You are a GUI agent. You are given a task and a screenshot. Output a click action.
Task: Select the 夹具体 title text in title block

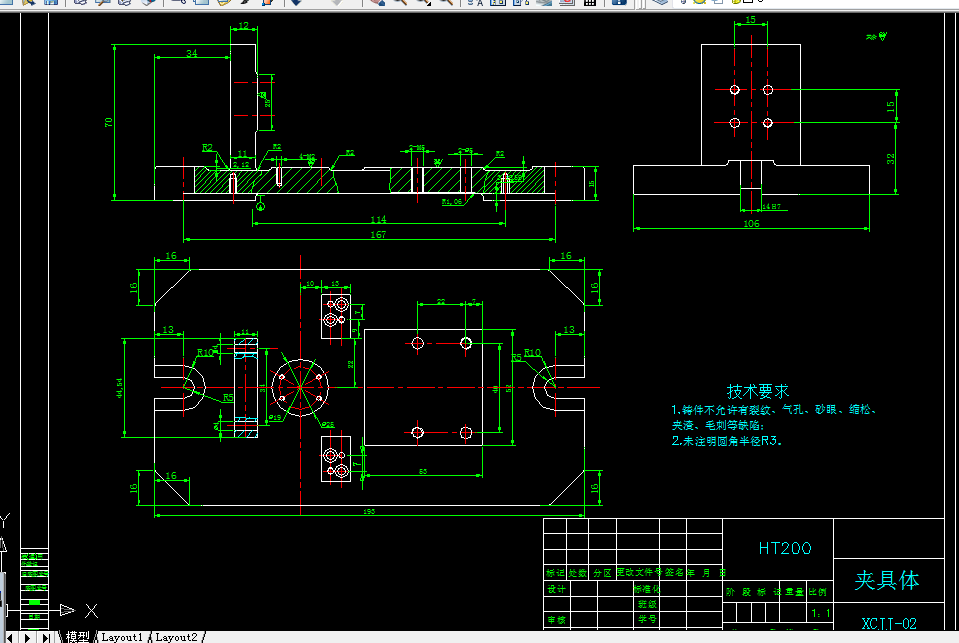click(887, 580)
